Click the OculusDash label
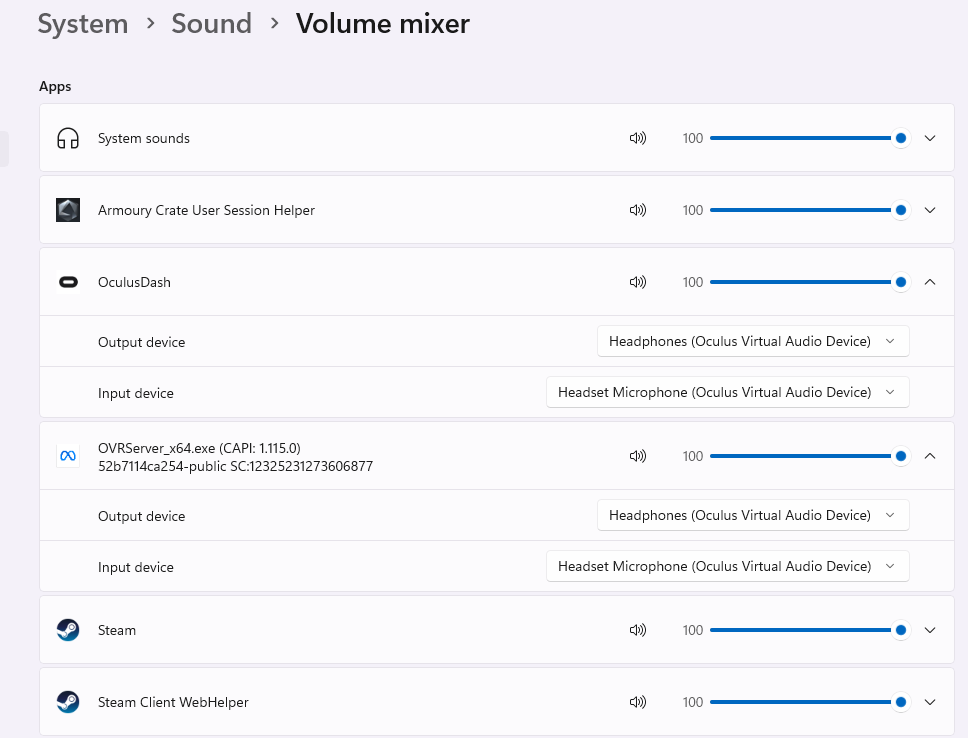Screen dimensions: 968x738 [134, 282]
